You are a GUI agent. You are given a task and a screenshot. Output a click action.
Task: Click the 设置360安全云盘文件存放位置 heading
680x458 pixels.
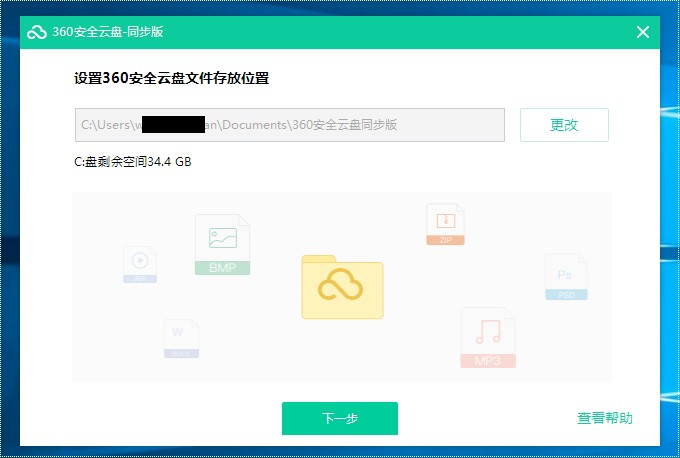click(171, 78)
